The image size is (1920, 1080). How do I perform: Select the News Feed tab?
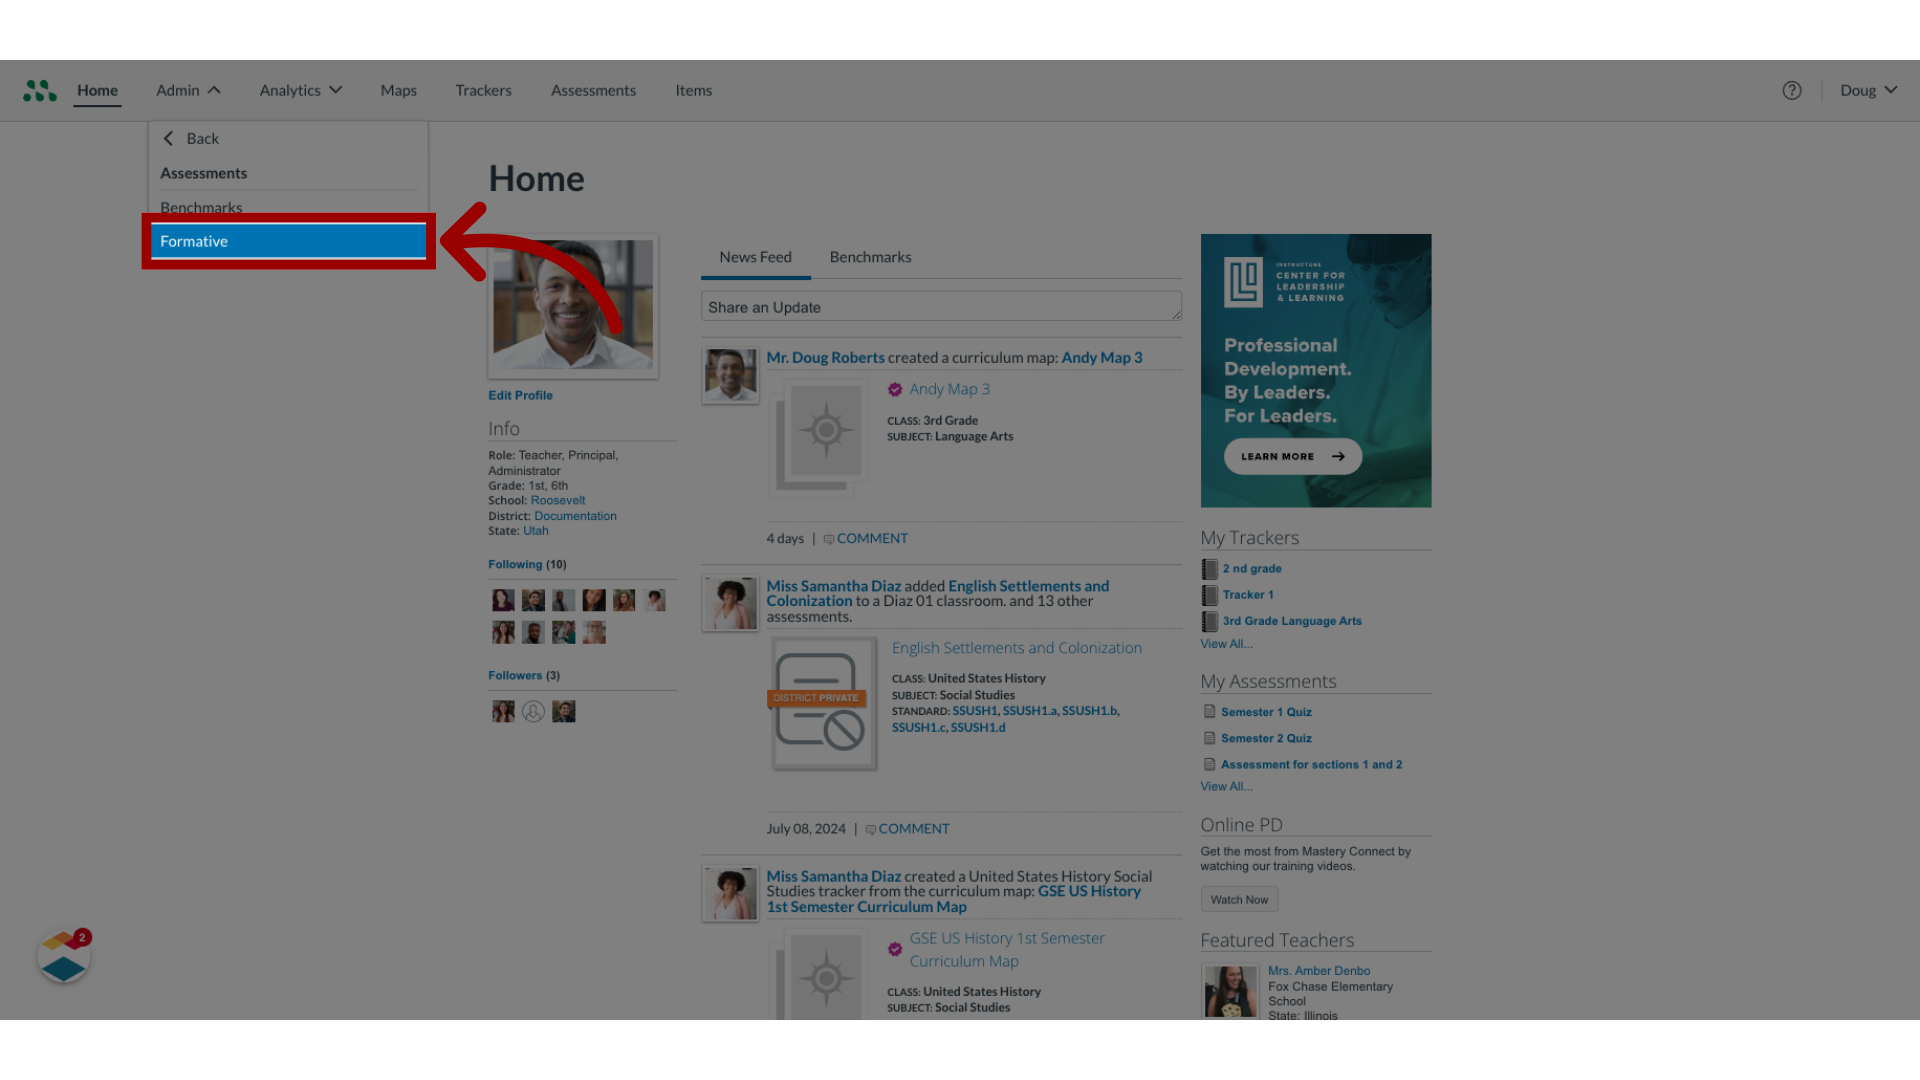tap(756, 256)
